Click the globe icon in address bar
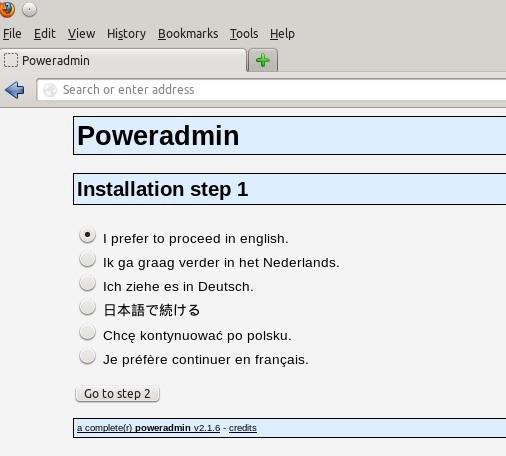The width and height of the screenshot is (506, 456). 50,90
